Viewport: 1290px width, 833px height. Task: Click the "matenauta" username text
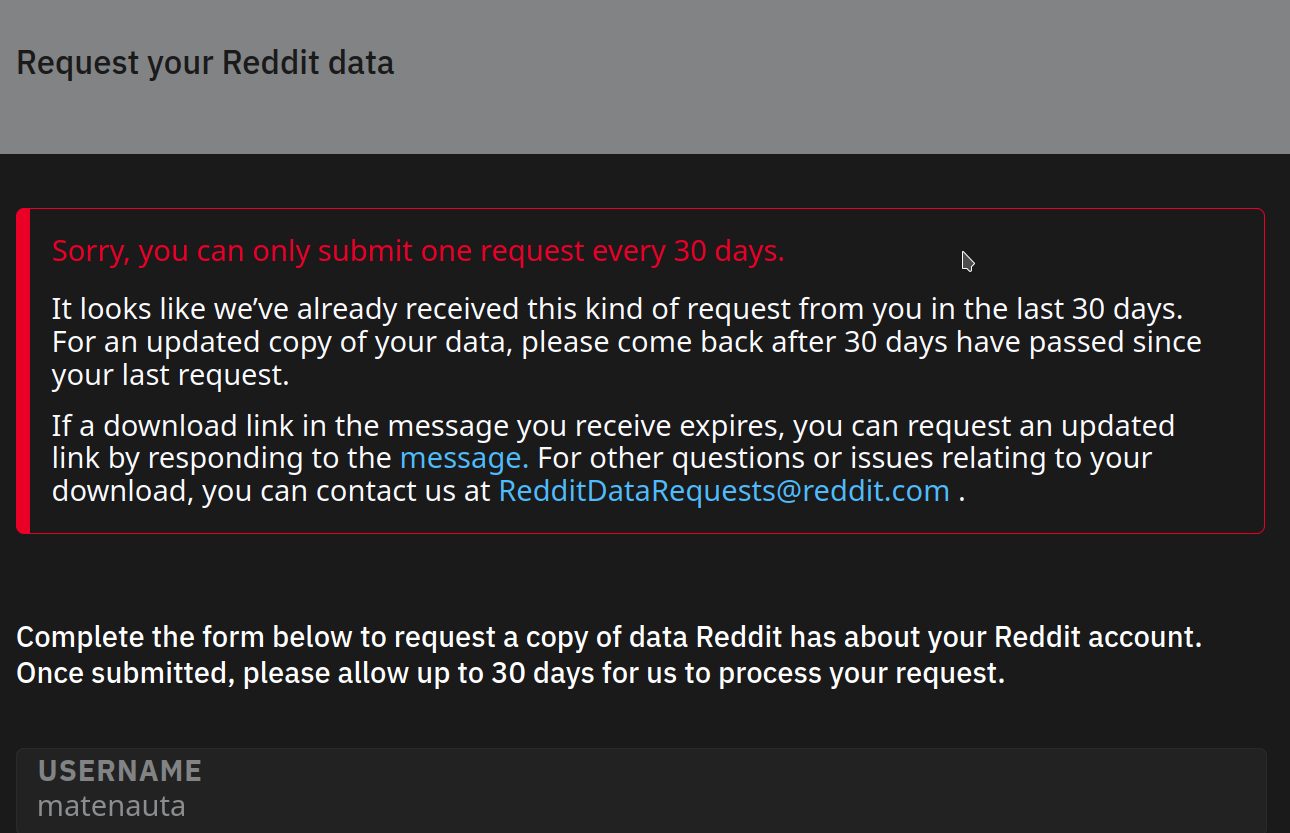pyautogui.click(x=111, y=806)
